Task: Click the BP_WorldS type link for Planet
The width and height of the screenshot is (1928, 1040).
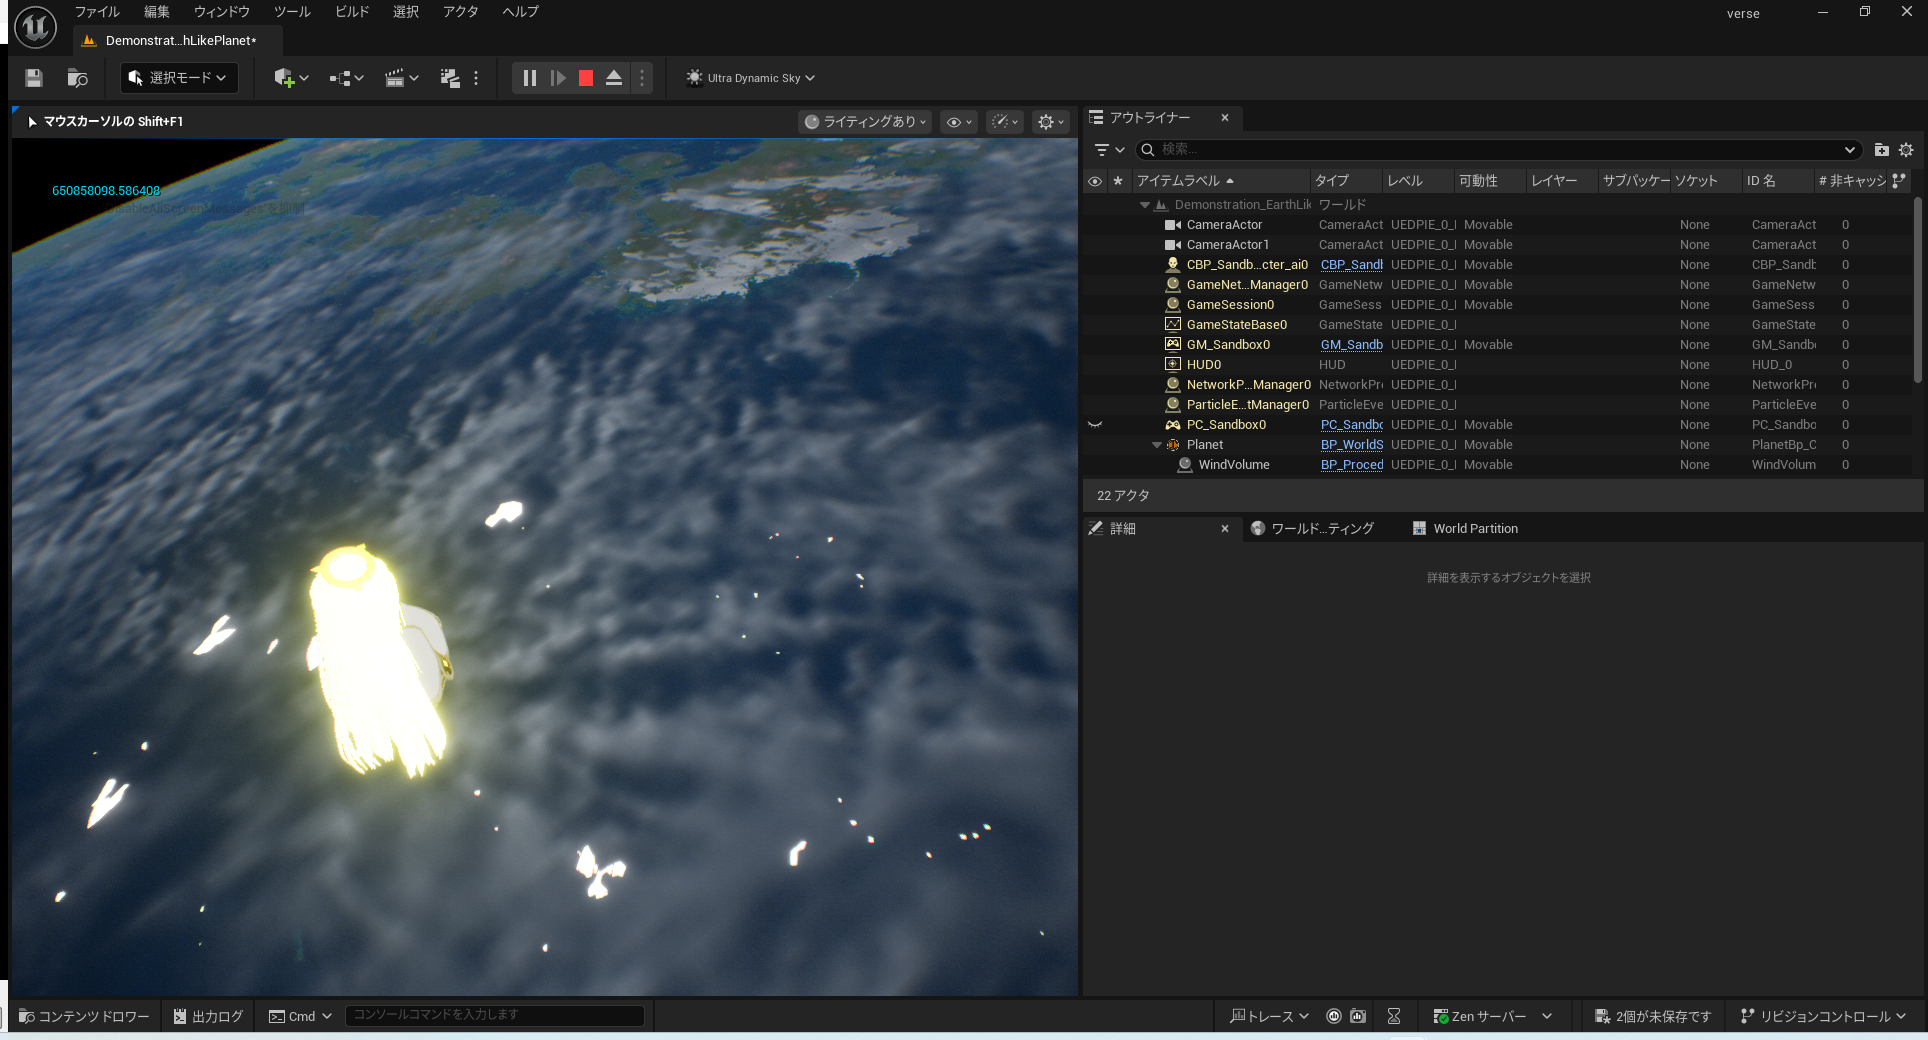Action: click(1351, 445)
